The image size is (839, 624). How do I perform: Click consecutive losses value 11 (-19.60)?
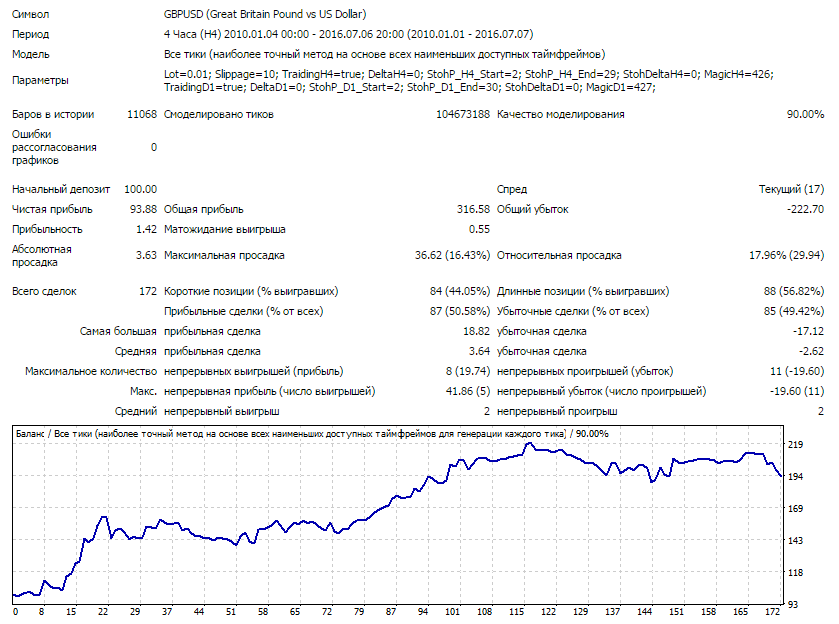click(797, 371)
